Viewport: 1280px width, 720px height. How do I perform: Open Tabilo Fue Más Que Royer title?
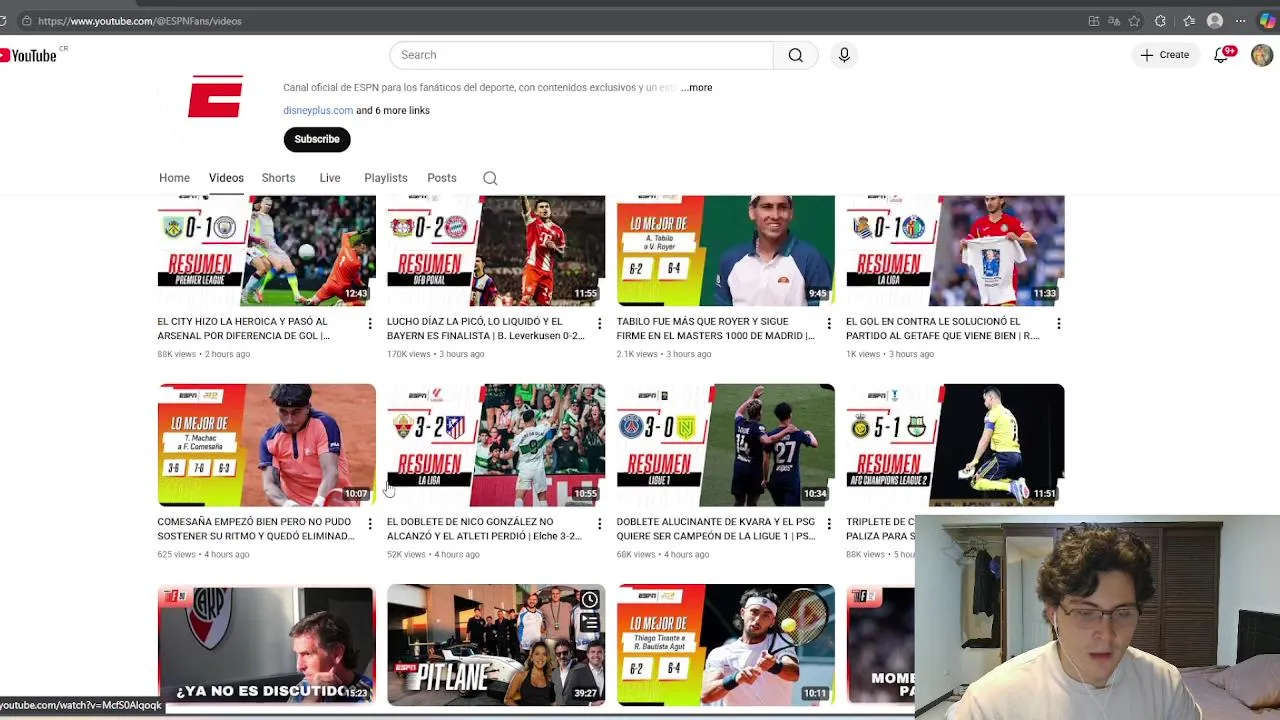click(x=715, y=329)
